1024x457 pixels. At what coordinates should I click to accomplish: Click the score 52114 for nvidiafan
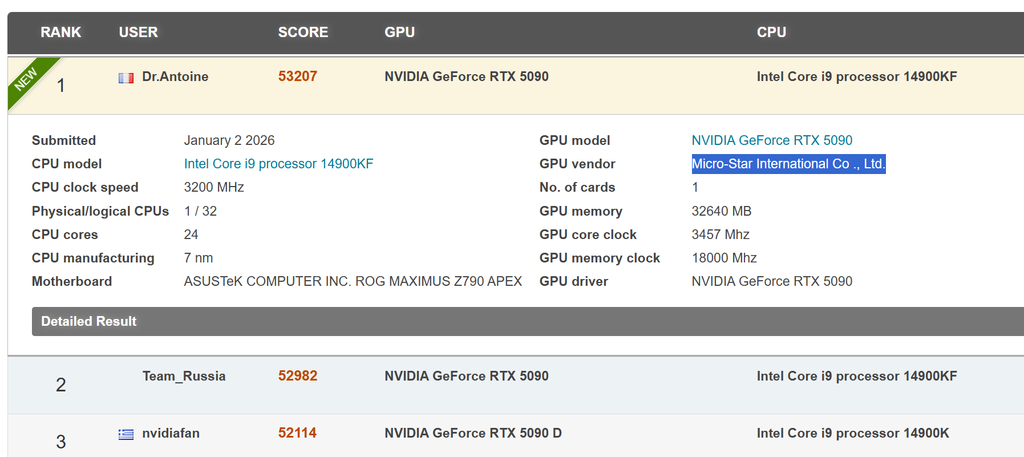297,434
